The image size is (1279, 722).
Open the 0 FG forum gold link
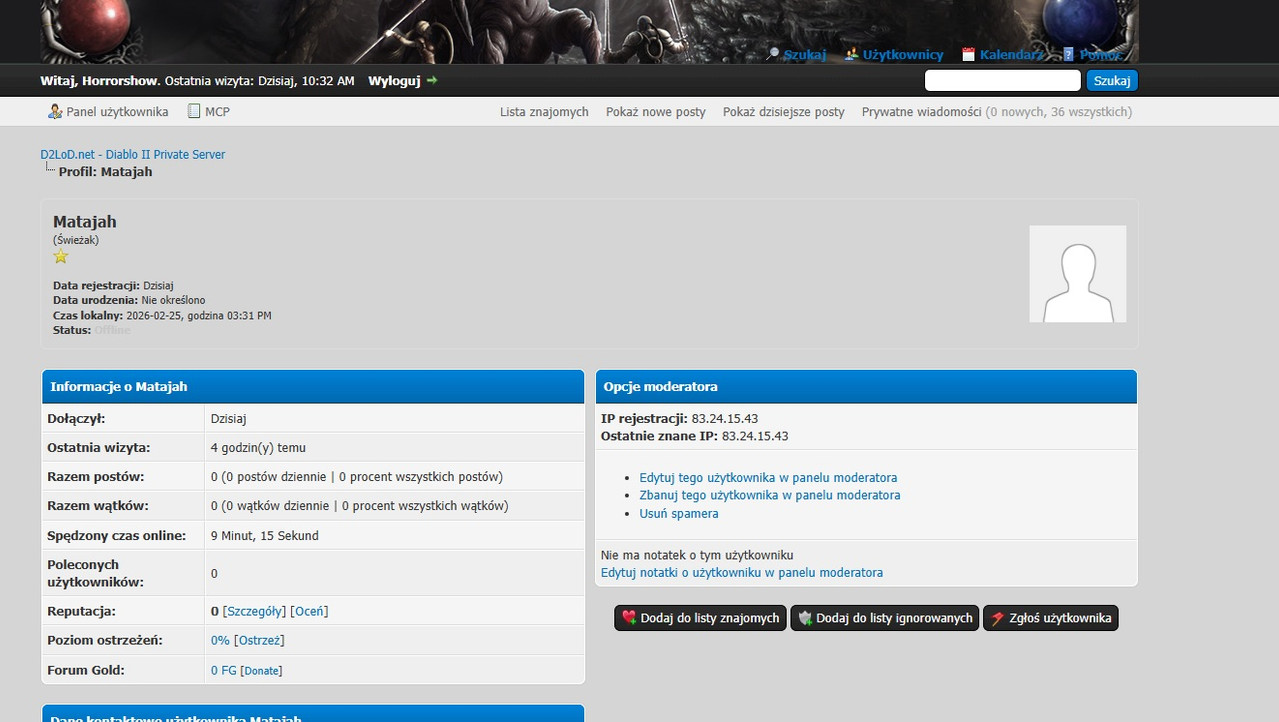point(224,670)
